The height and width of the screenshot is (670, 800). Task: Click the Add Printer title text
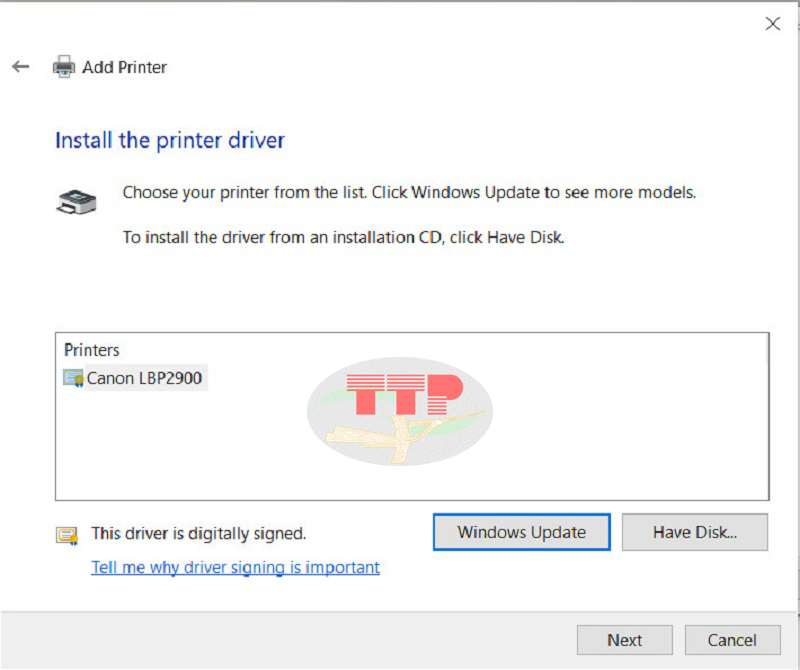(x=124, y=67)
